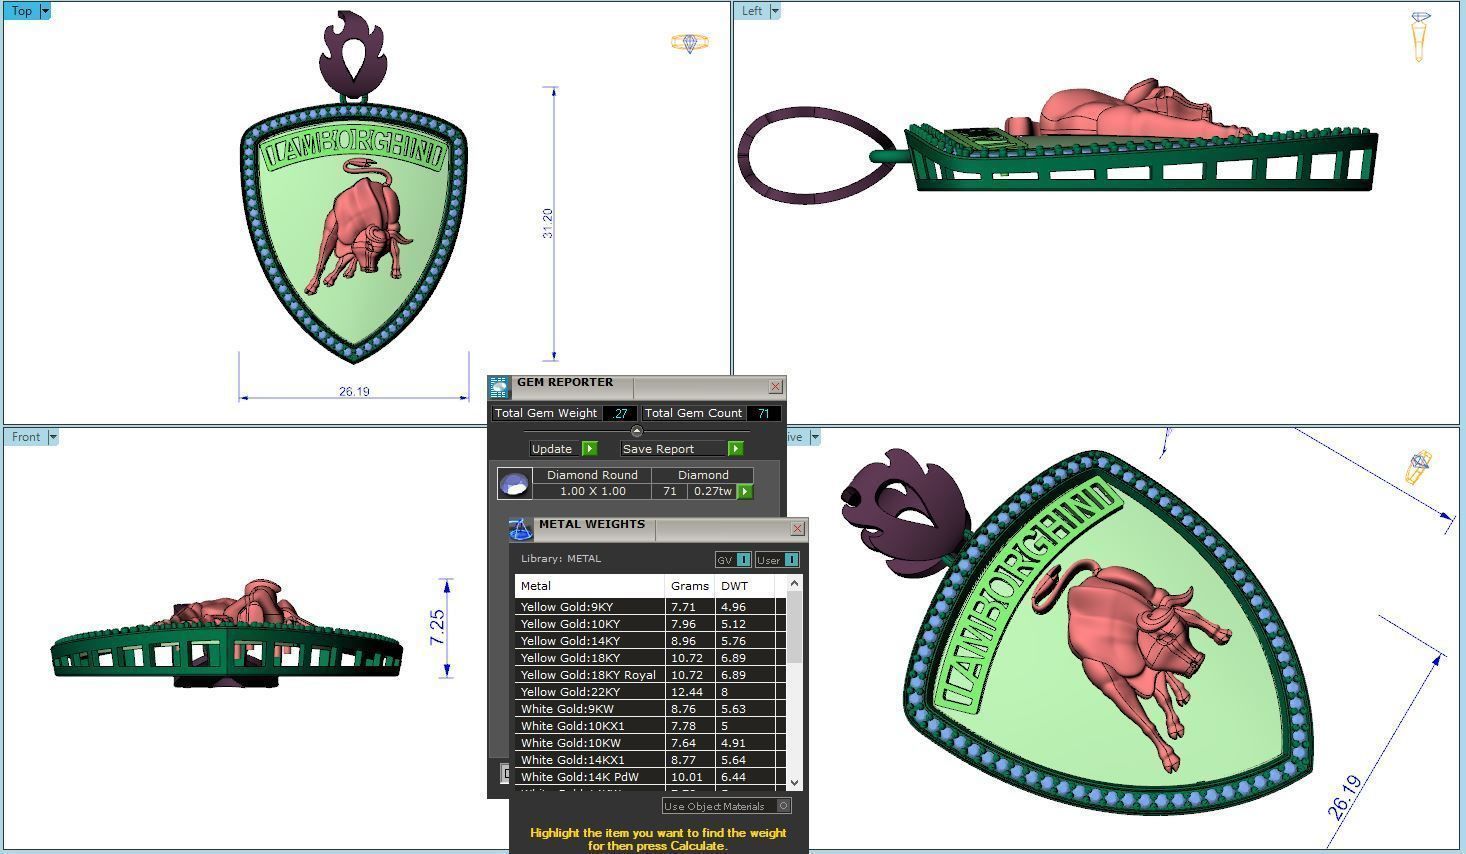Select the White Gold:10KW row
This screenshot has width=1466, height=854.
pos(651,743)
